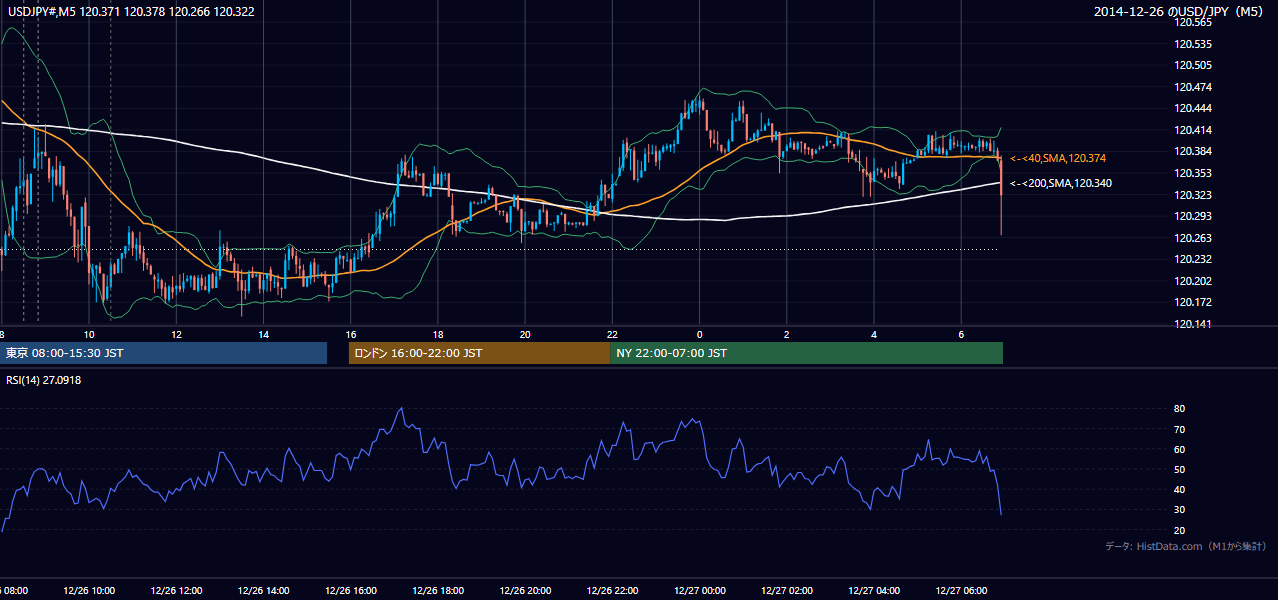The width and height of the screenshot is (1278, 600).
Task: Click the 120.384 price axis label
Action: tap(1191, 151)
